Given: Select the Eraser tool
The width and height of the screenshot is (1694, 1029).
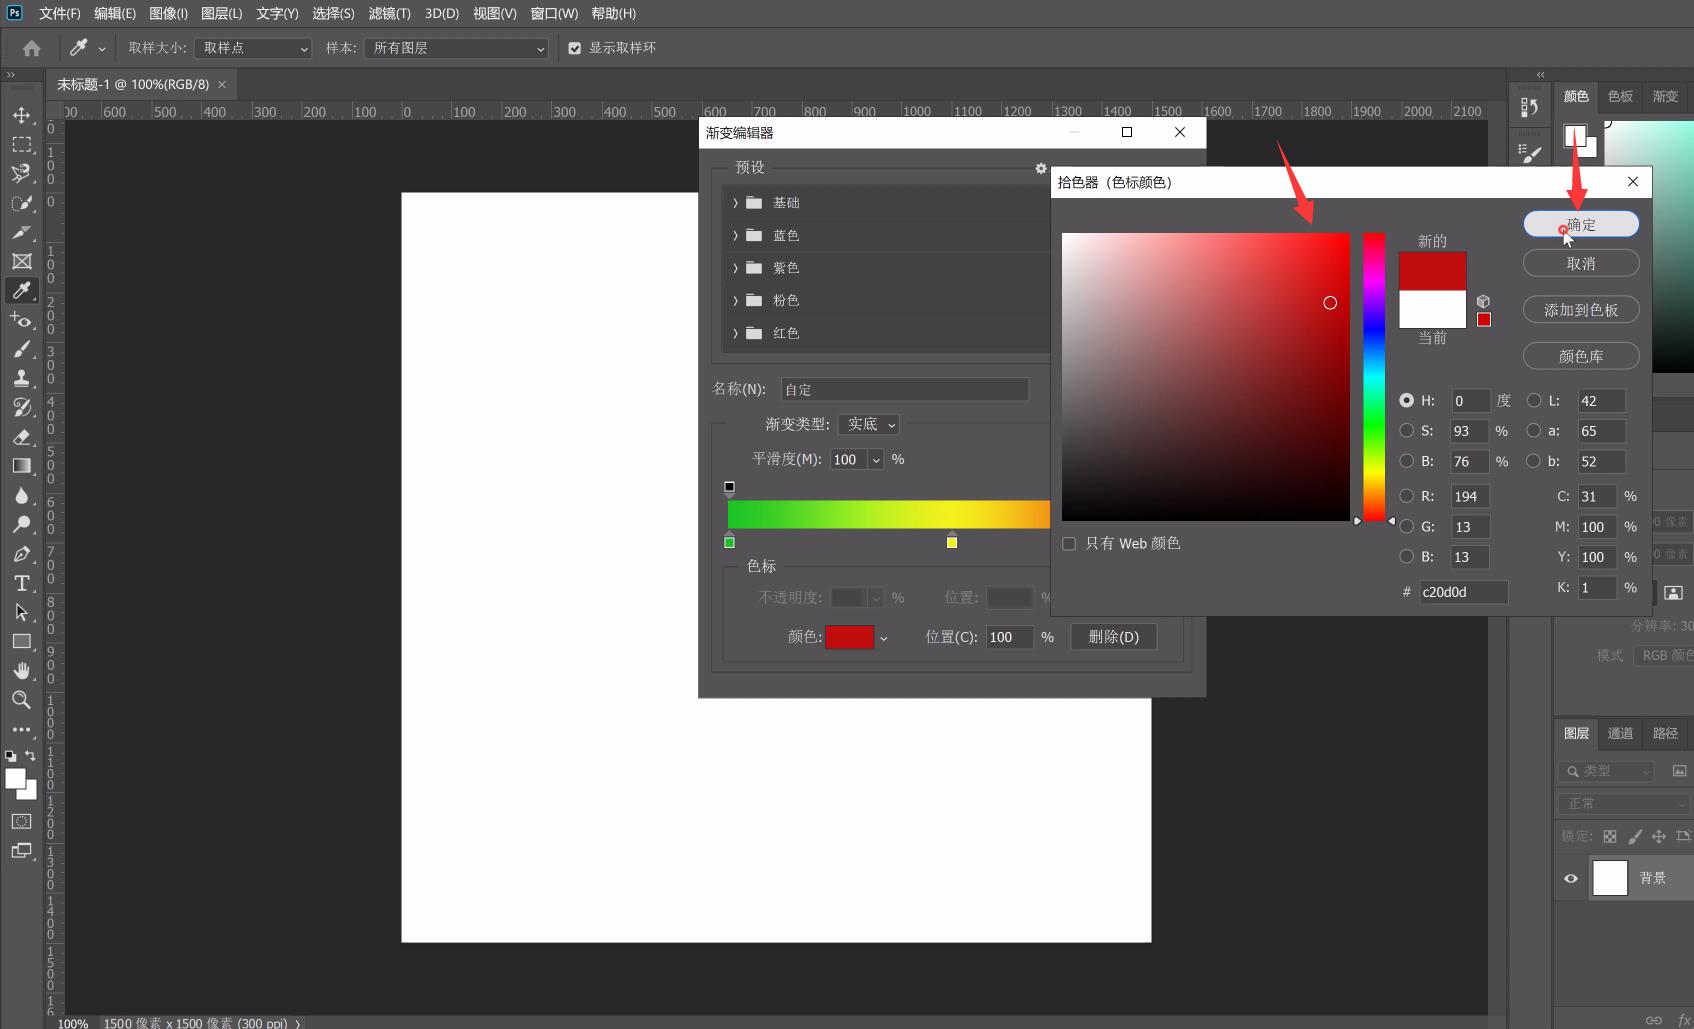Looking at the screenshot, I should click(x=21, y=437).
